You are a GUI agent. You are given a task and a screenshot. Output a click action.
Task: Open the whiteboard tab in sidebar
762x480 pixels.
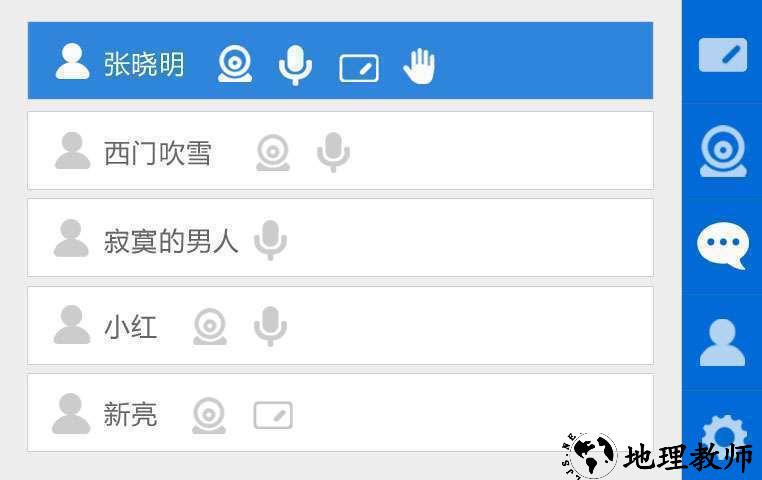(723, 55)
